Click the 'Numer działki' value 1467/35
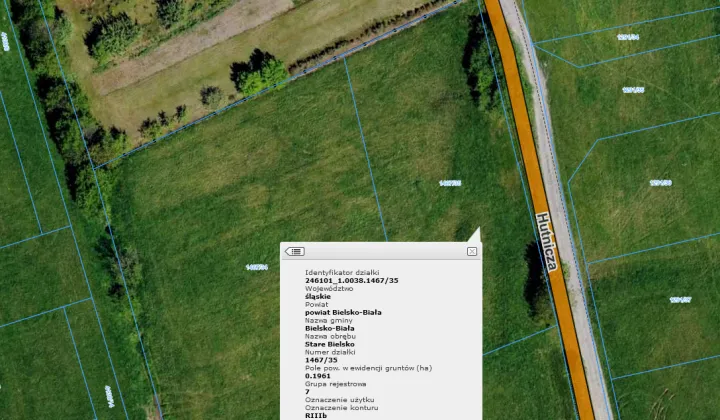720x420 pixels. click(x=321, y=360)
